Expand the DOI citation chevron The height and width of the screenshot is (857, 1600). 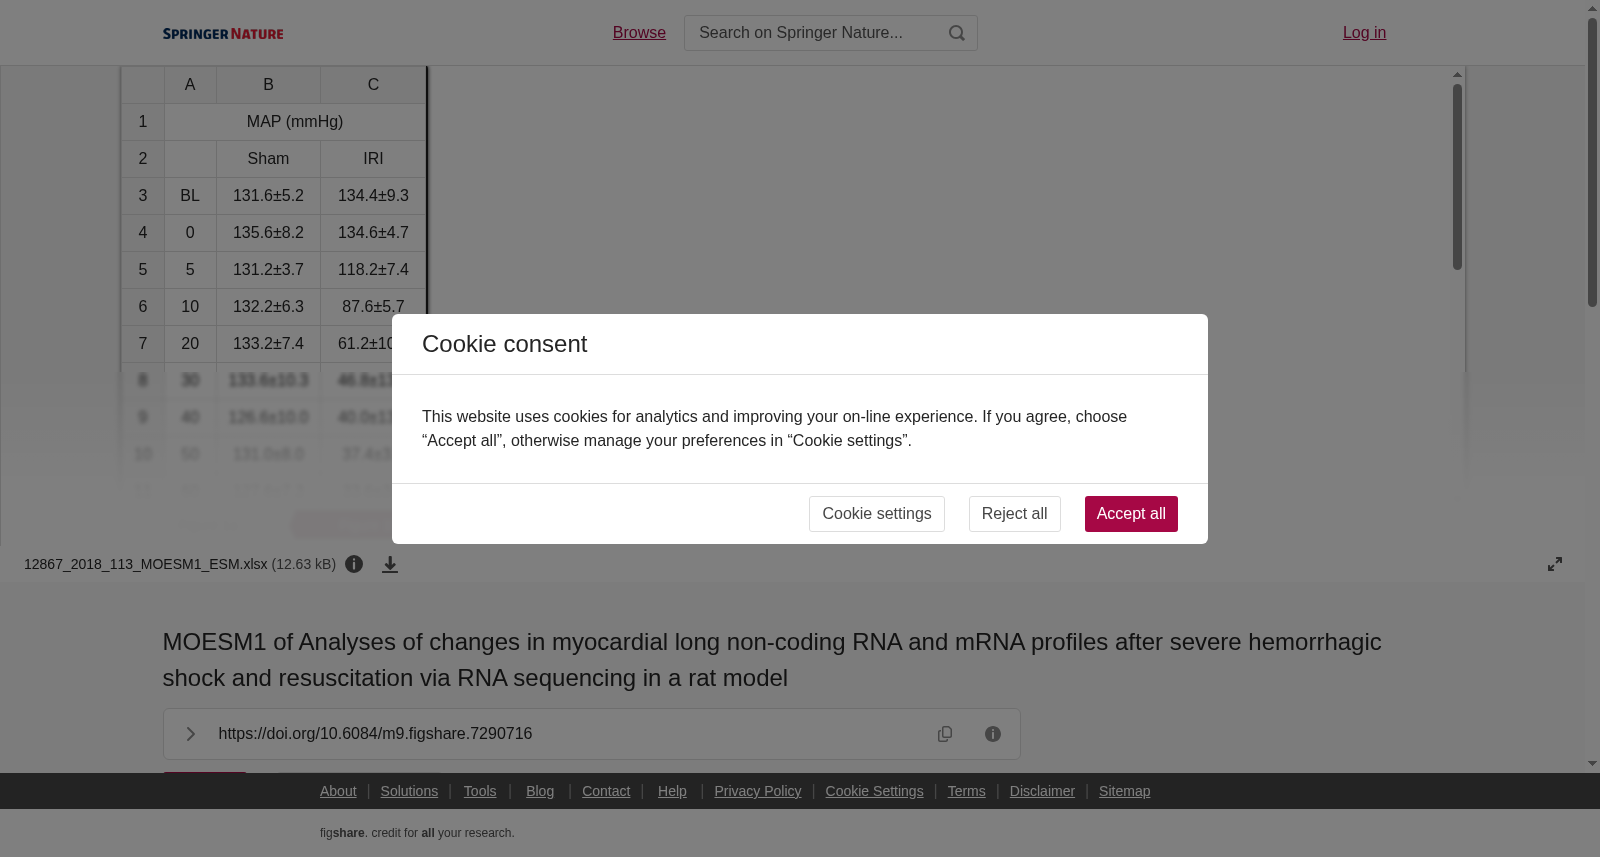pyautogui.click(x=190, y=734)
